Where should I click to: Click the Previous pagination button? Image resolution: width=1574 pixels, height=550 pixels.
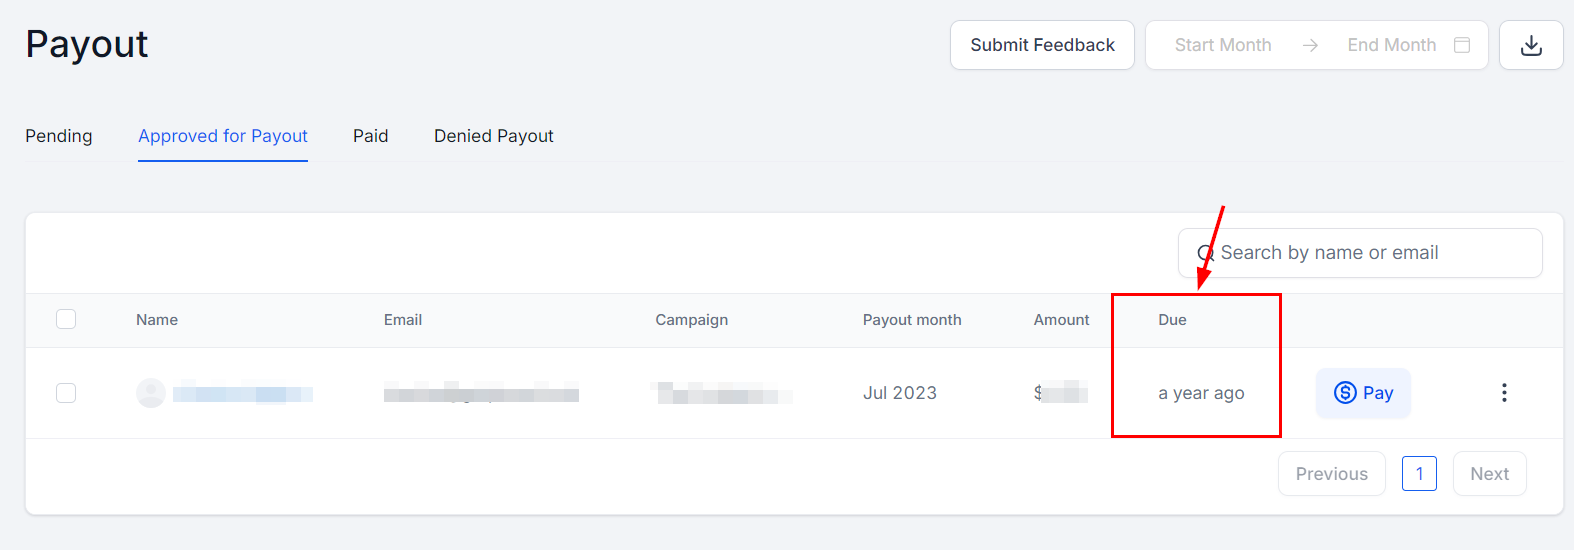tap(1331, 474)
